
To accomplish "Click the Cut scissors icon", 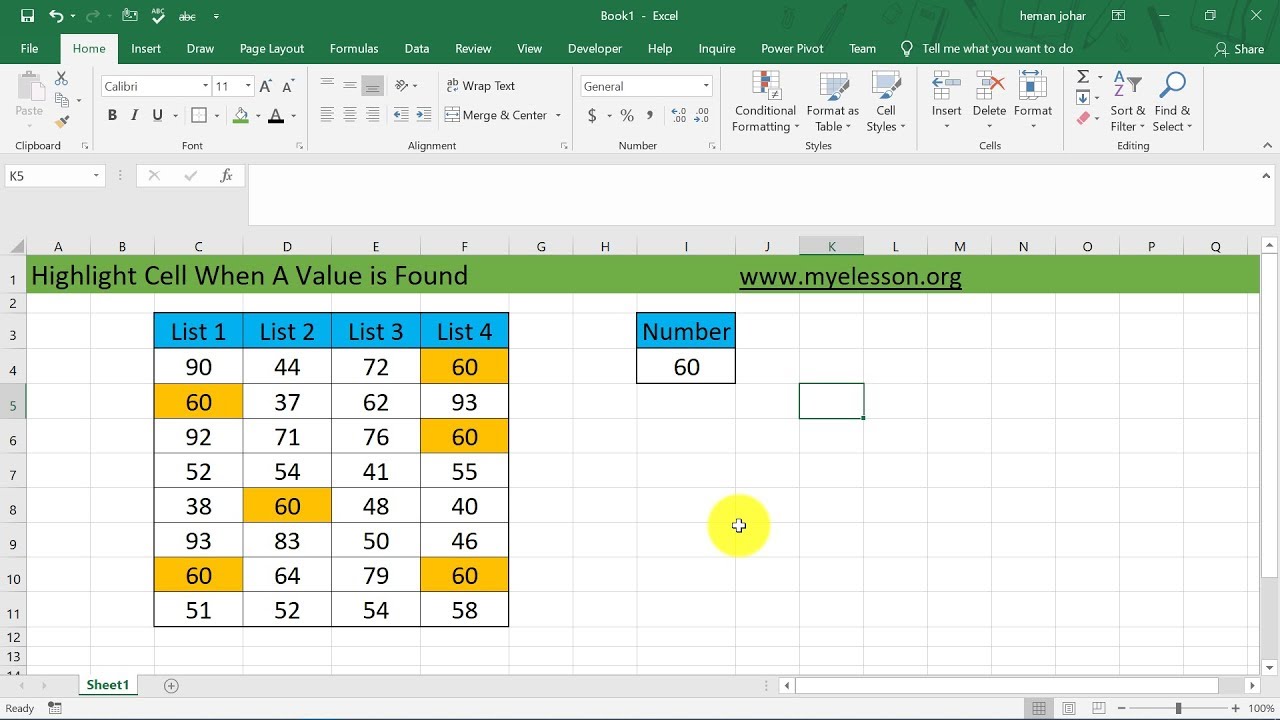I will click(61, 79).
